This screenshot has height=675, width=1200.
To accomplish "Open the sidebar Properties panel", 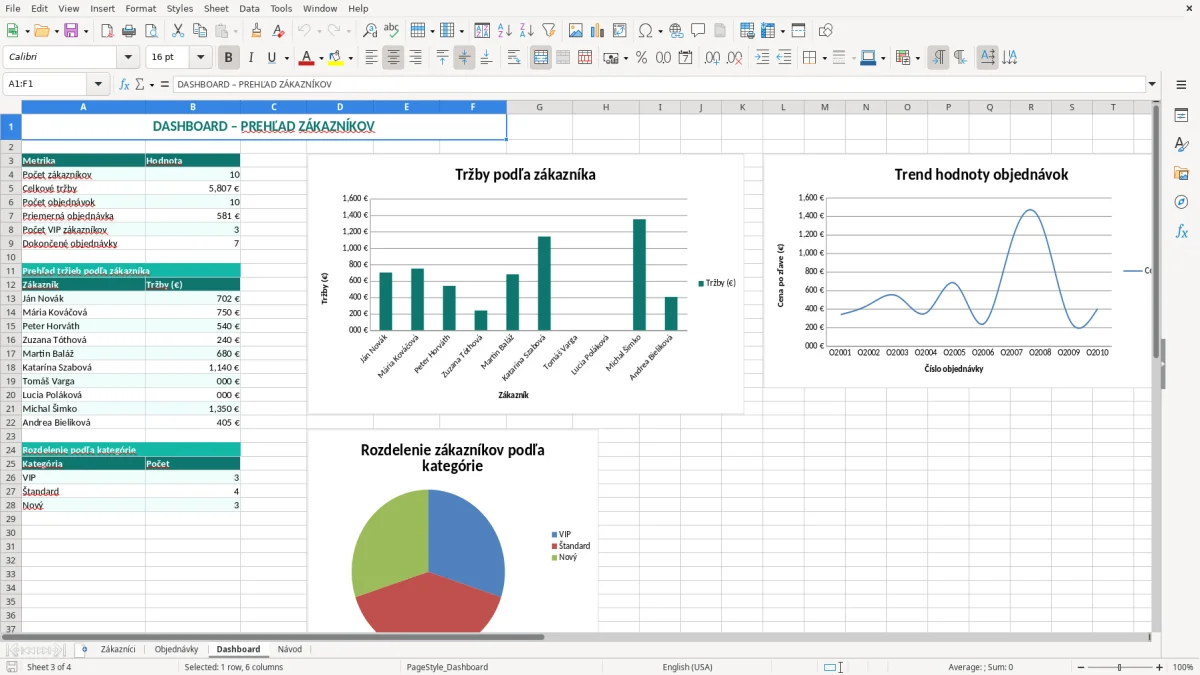I will click(1181, 115).
